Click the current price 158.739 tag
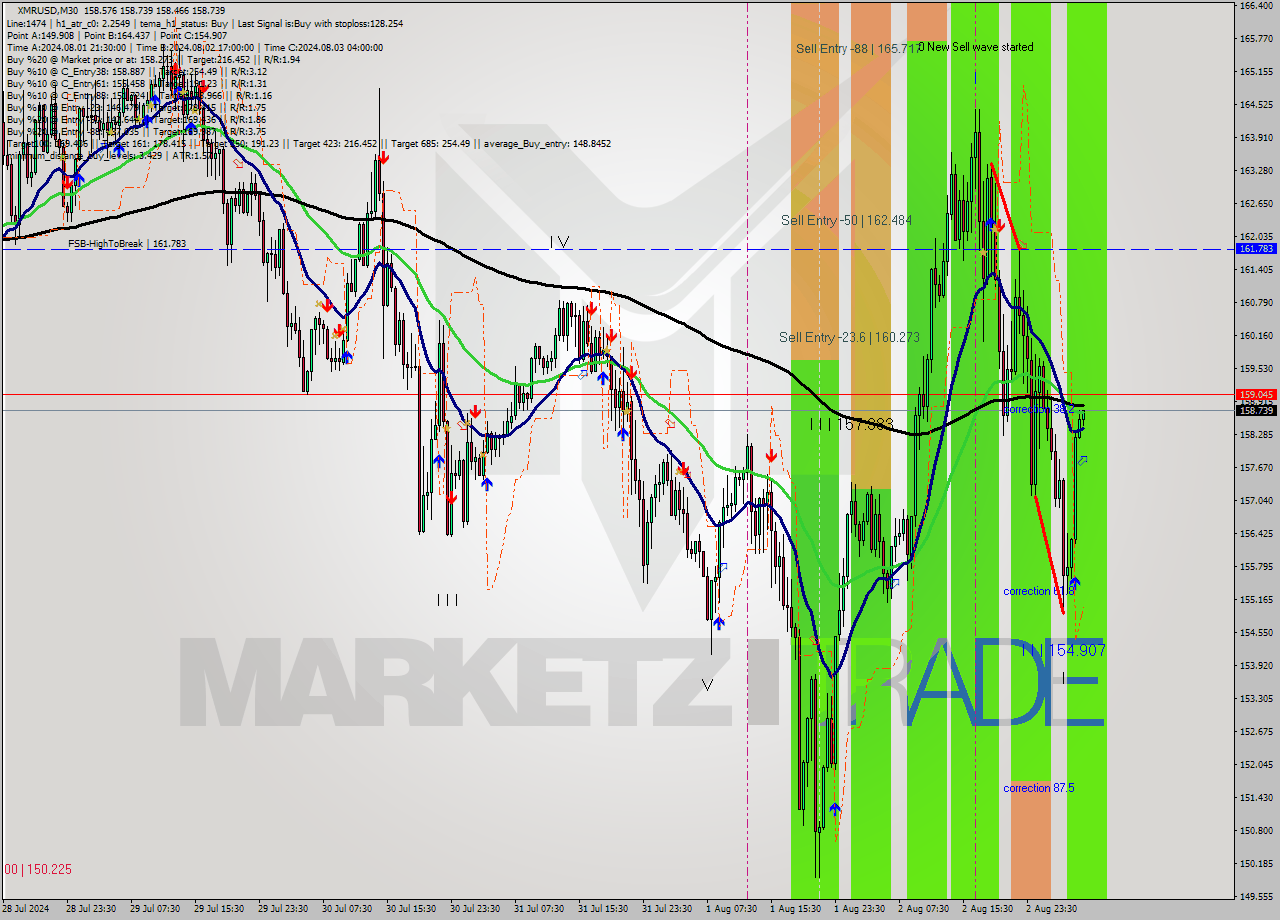 pyautogui.click(x=1256, y=410)
